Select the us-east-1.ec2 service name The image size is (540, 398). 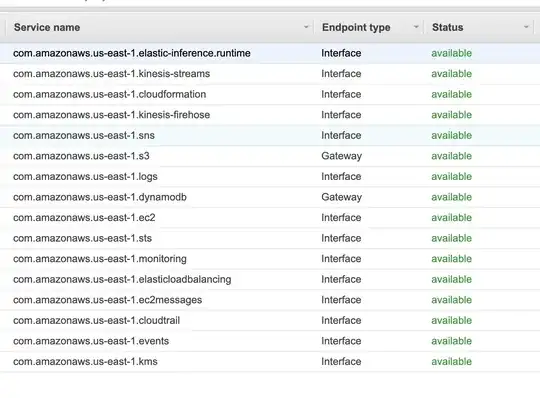[84, 218]
